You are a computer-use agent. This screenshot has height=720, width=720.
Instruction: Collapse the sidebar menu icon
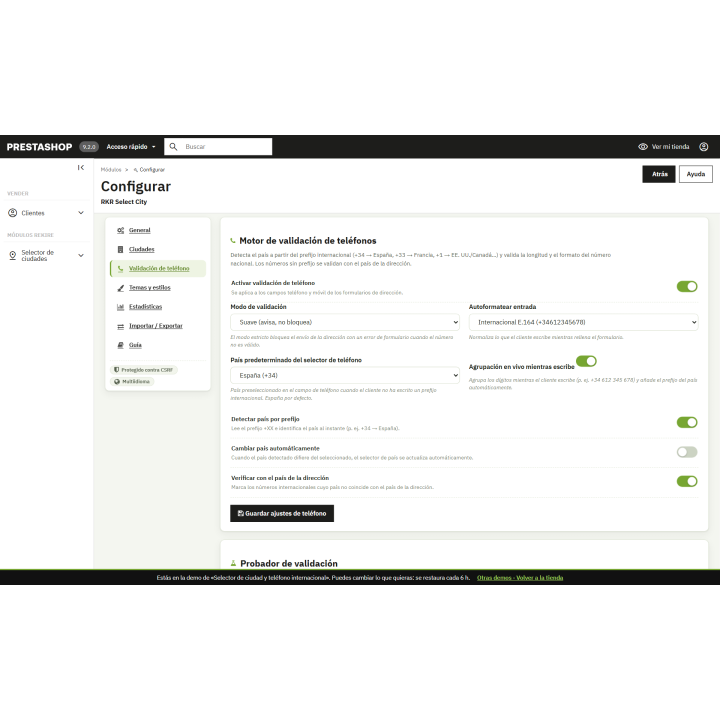click(x=81, y=168)
